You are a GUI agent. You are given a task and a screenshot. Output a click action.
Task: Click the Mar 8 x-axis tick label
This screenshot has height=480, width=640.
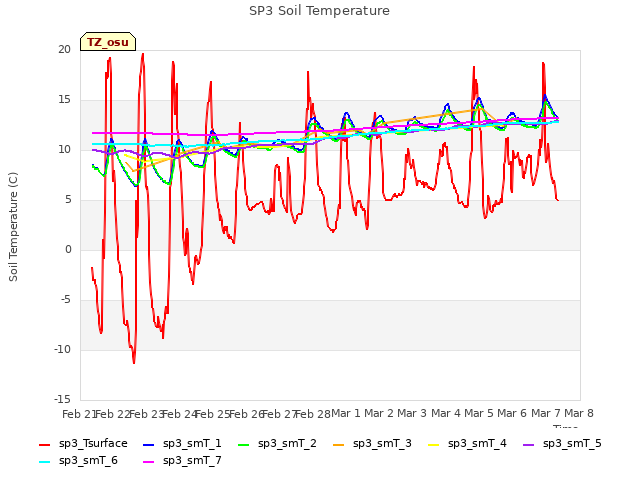point(579,413)
